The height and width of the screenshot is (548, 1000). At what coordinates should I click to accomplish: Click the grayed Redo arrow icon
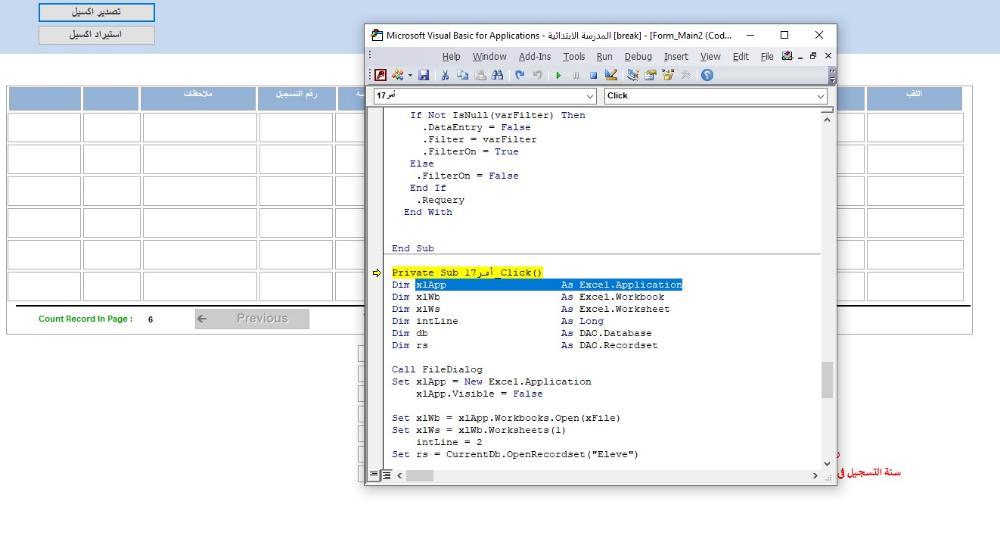pyautogui.click(x=537, y=75)
